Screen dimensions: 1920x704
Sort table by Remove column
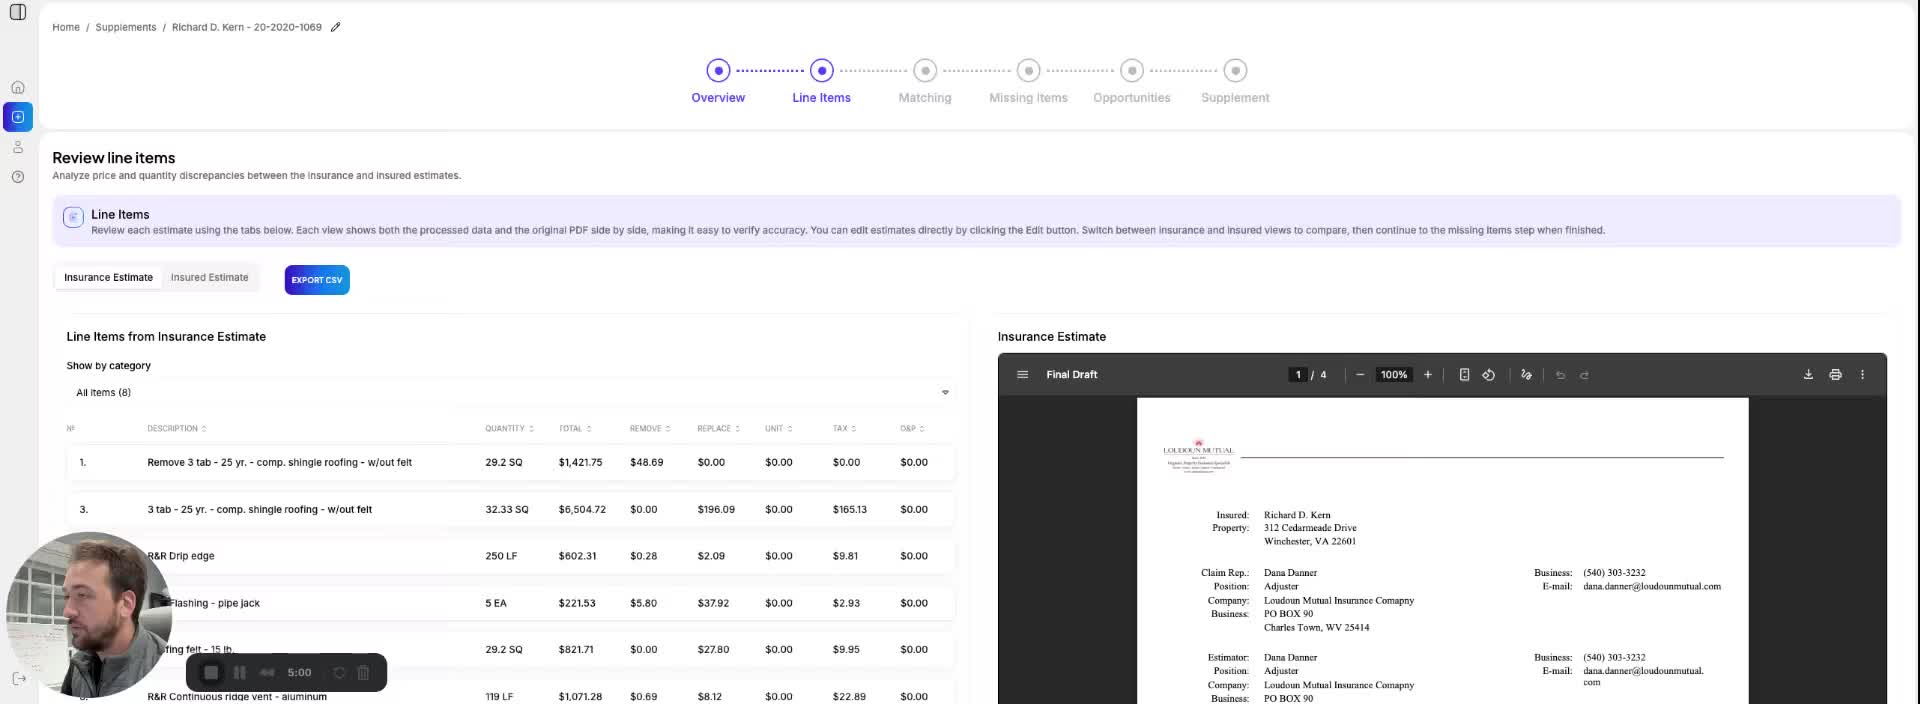pos(650,429)
